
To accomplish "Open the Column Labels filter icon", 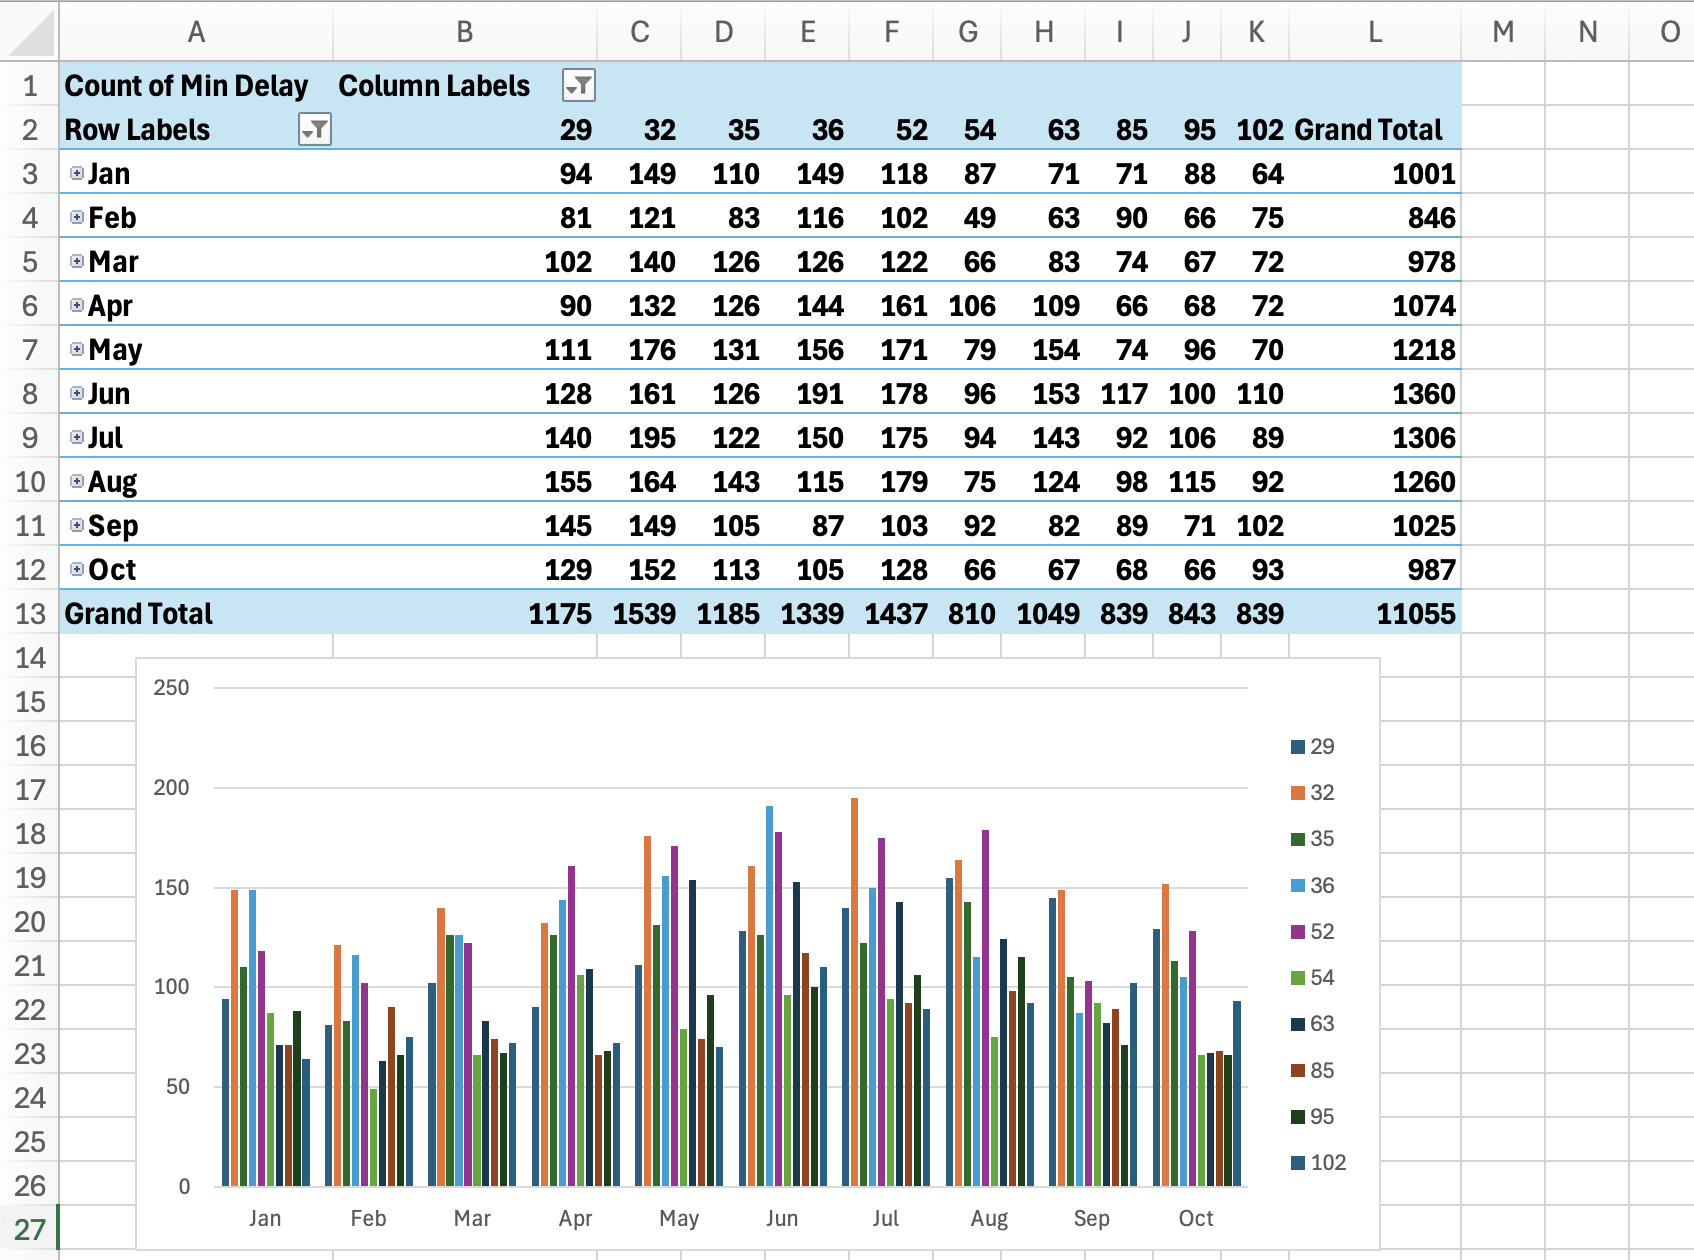I will click(578, 86).
